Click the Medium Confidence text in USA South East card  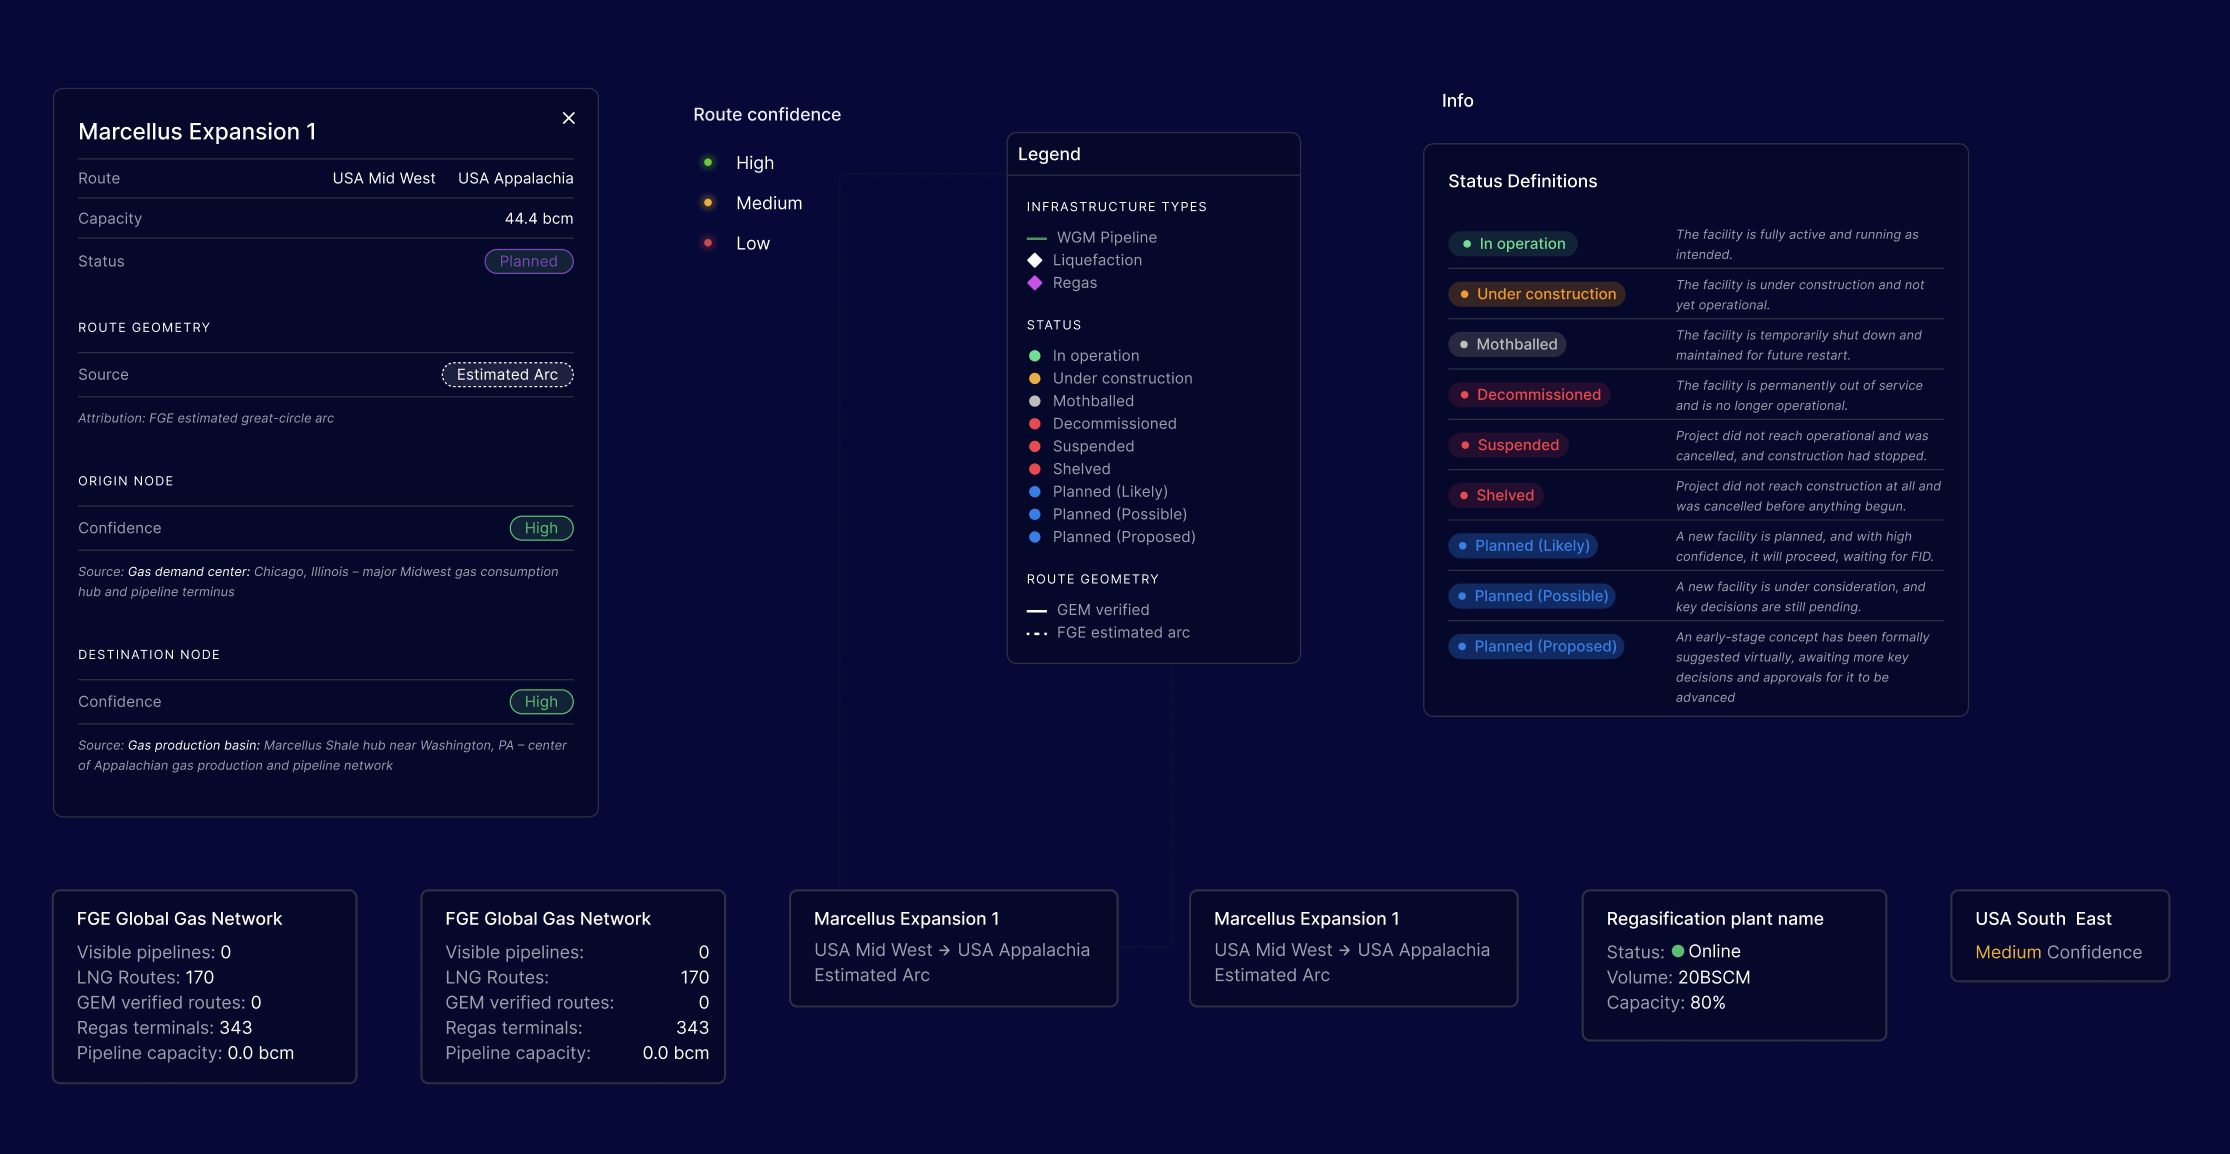[2058, 952]
